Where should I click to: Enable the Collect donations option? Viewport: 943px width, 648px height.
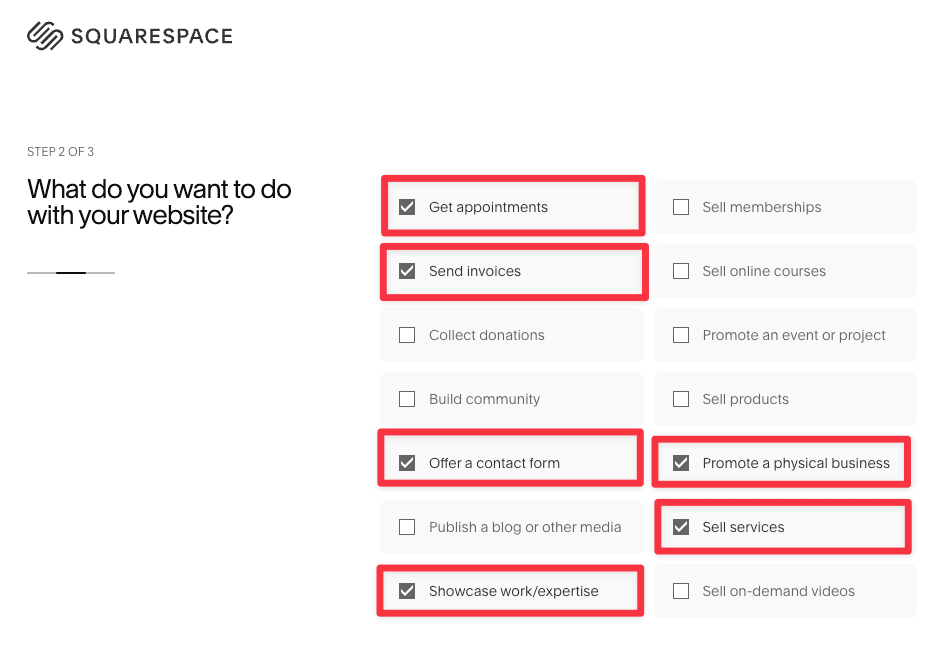[x=406, y=335]
